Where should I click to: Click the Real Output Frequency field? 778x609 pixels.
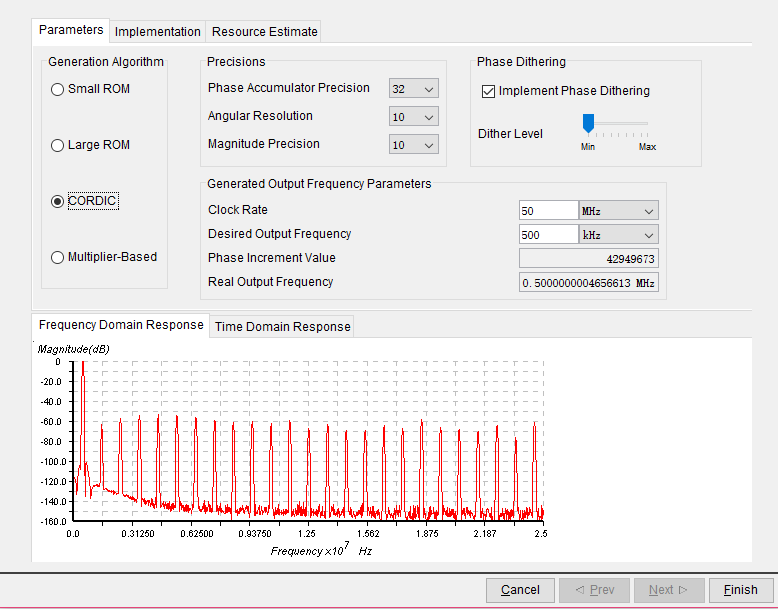[589, 283]
